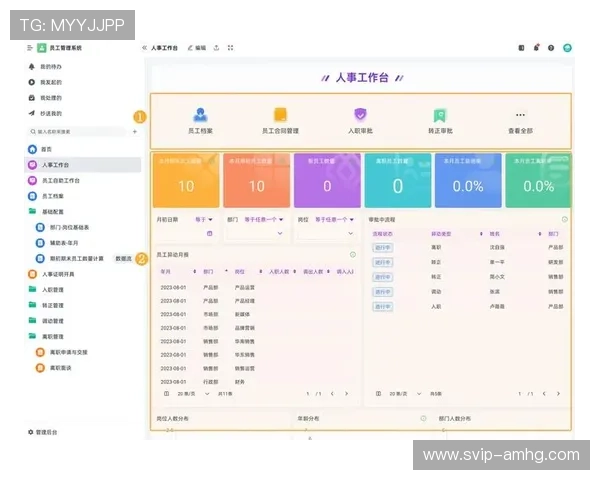This screenshot has width=600, height=480.
Task: Click info icon on 审批中流程 panel
Action: 564,219
